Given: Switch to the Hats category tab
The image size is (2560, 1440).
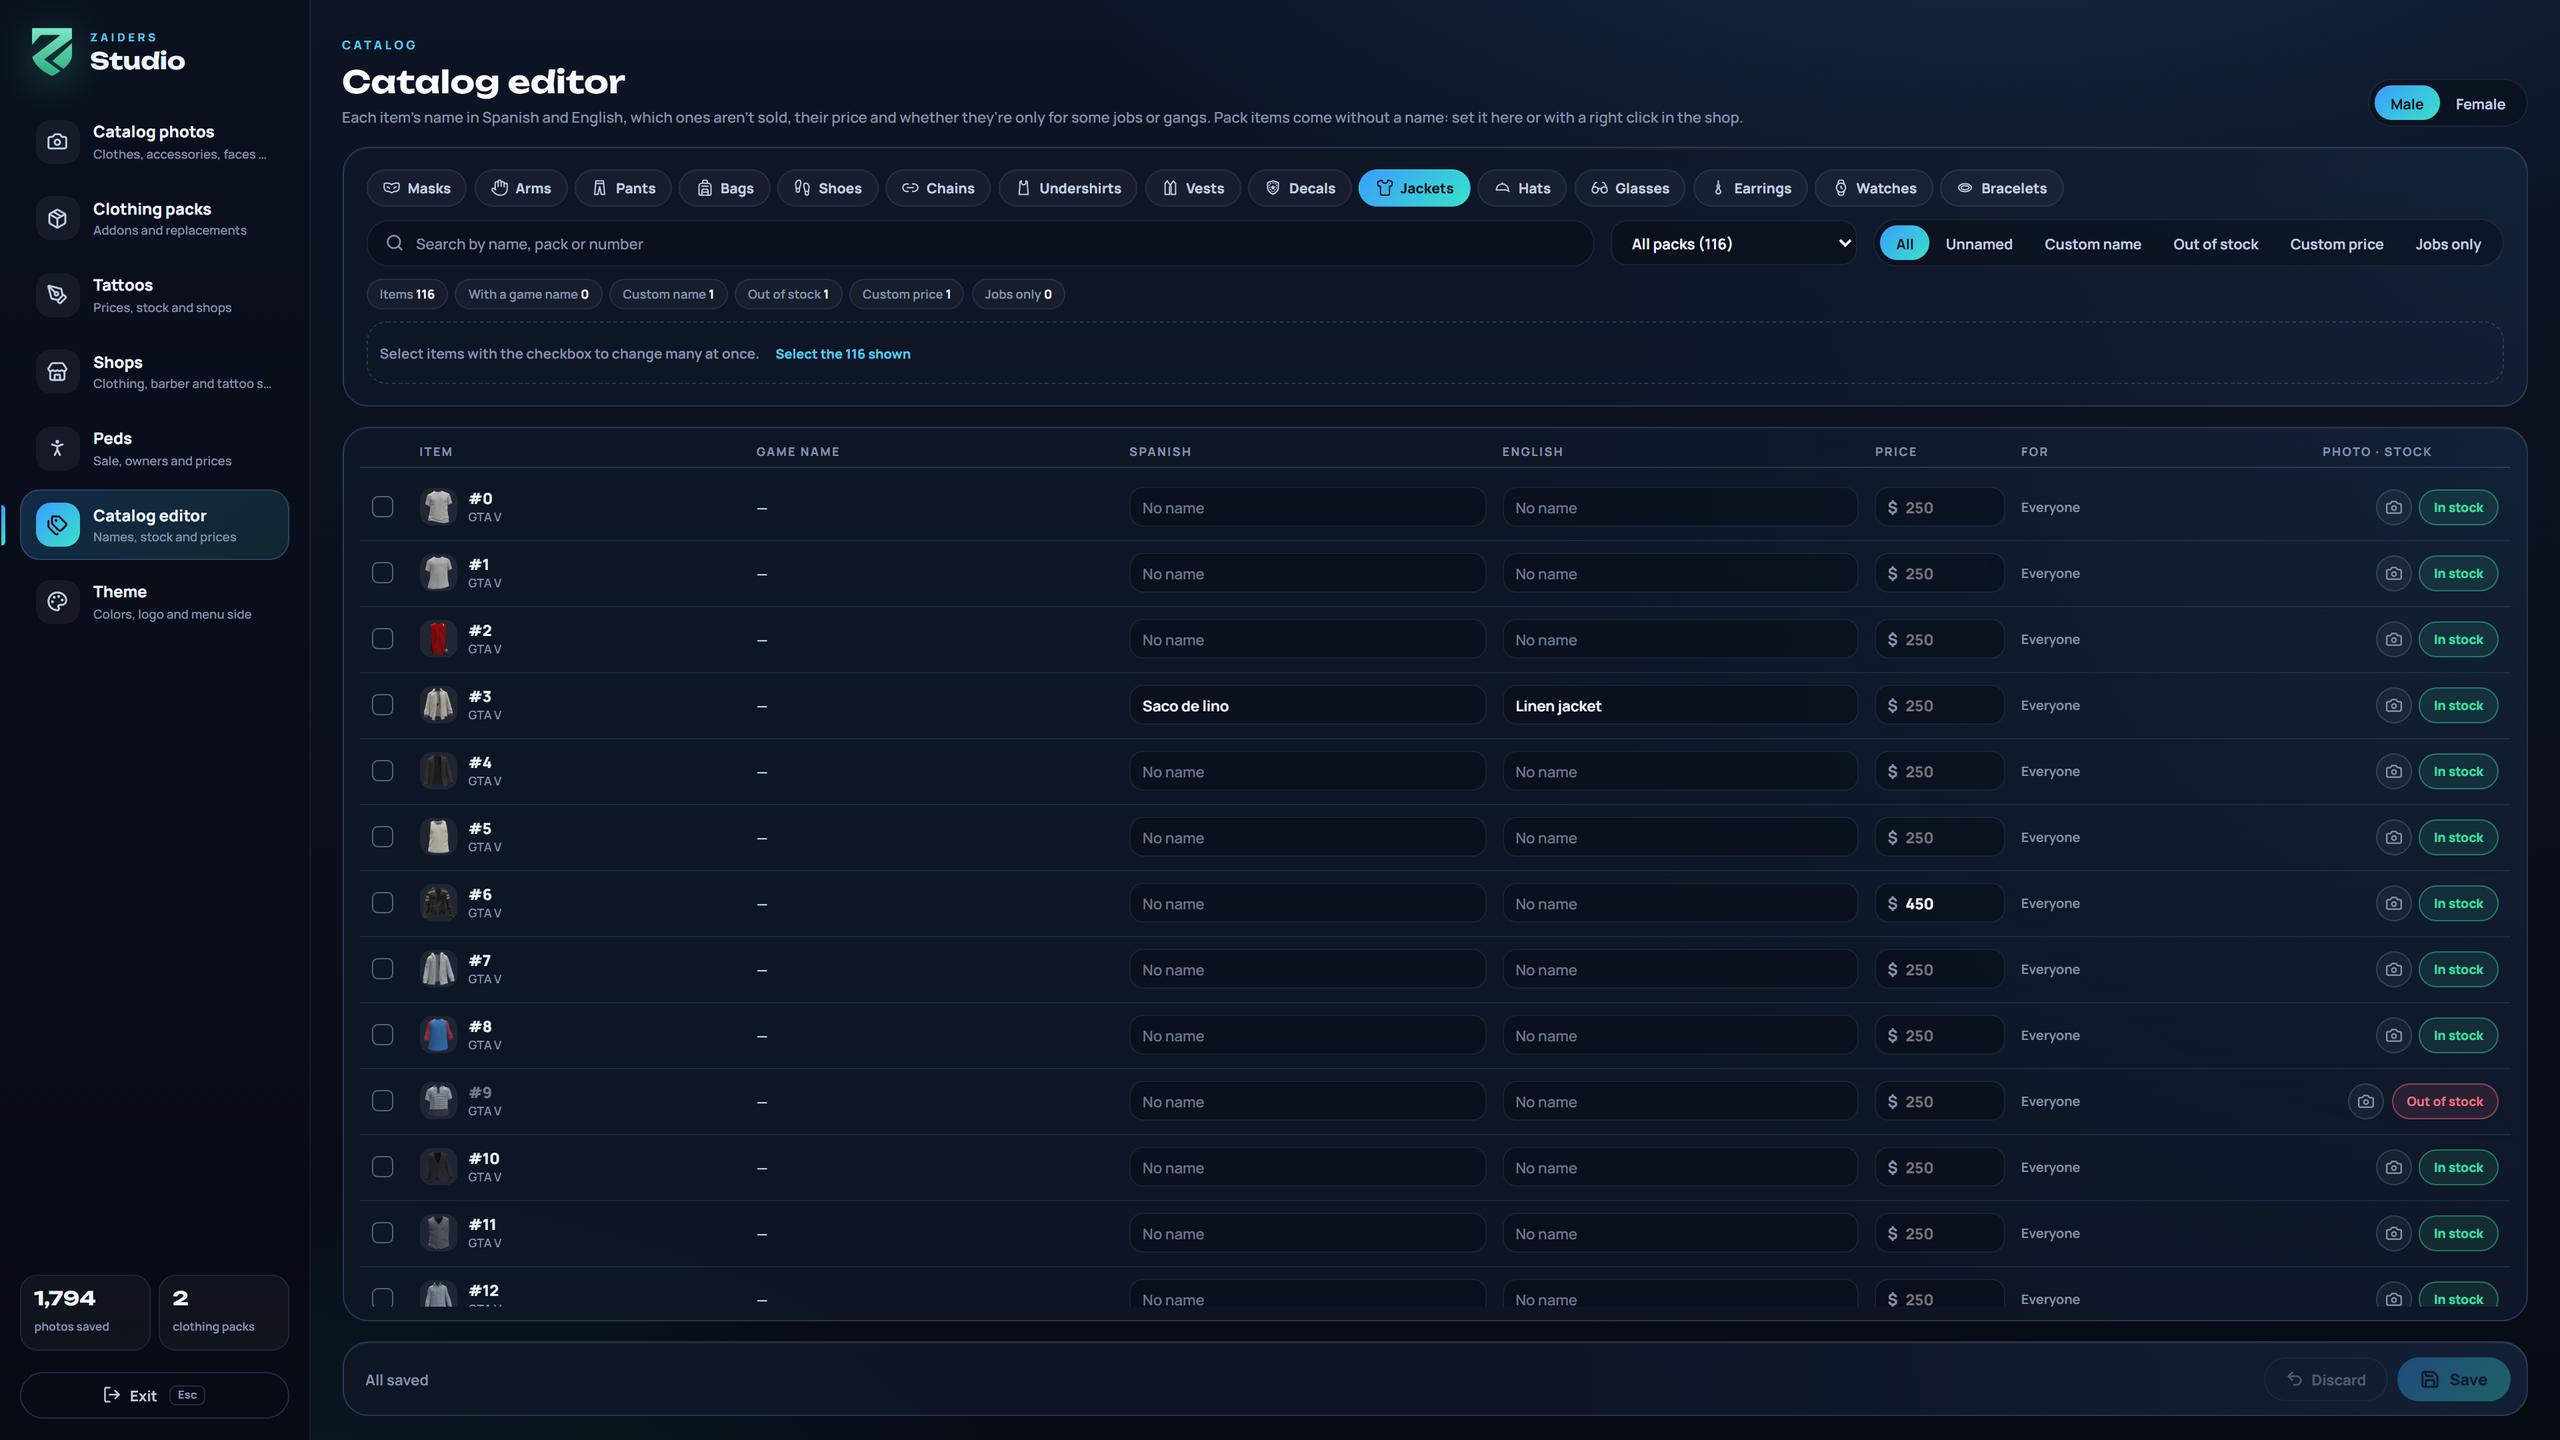Looking at the screenshot, I should (1522, 188).
